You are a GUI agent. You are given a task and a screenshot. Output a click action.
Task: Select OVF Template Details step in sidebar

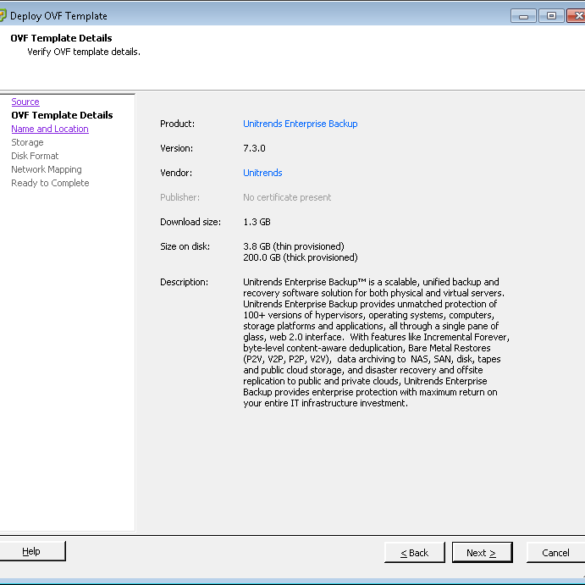[x=62, y=115]
